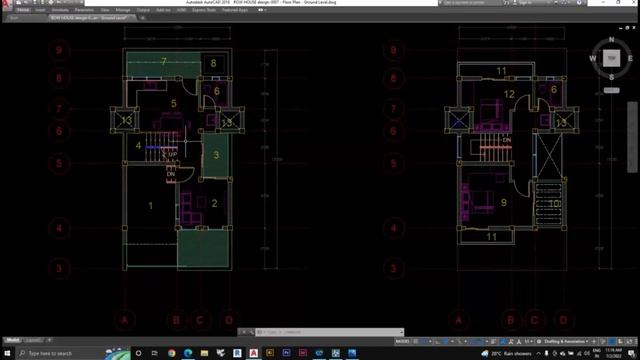
Task: Switch to the Layout1 tab
Action: point(33,340)
